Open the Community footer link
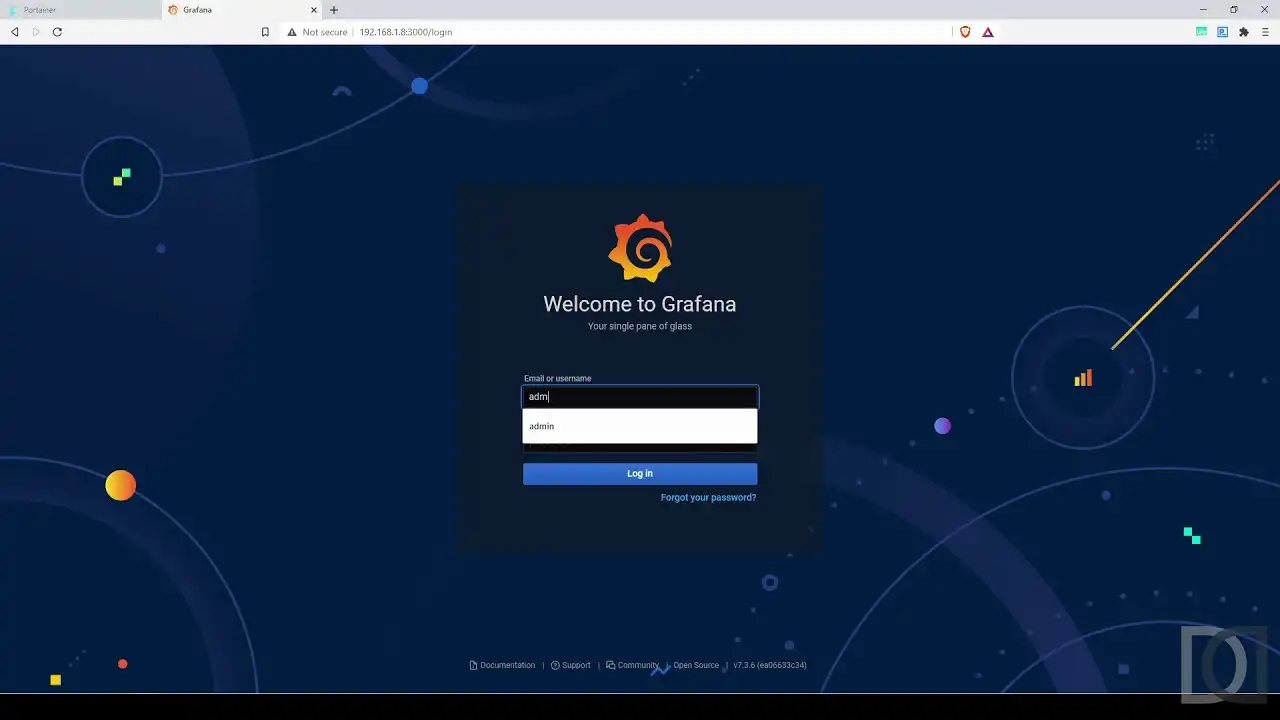The height and width of the screenshot is (720, 1280). pos(632,665)
